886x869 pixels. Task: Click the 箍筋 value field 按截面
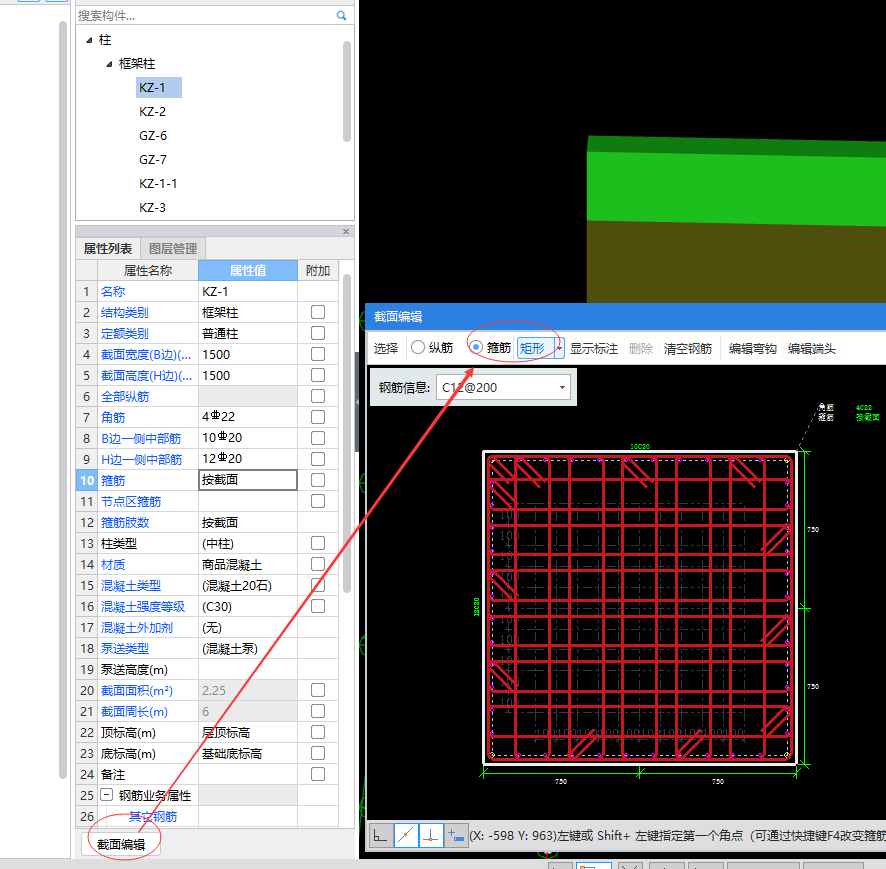point(247,480)
